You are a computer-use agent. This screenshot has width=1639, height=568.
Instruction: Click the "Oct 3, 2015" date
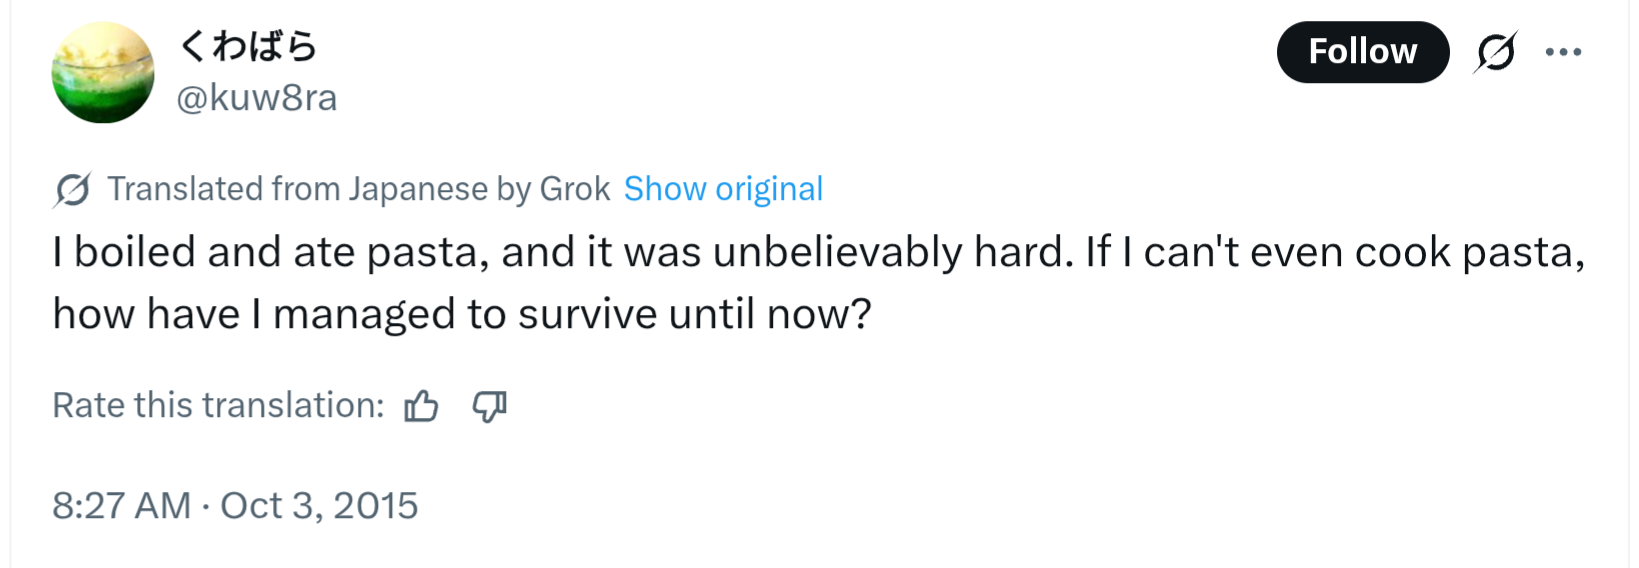(319, 506)
